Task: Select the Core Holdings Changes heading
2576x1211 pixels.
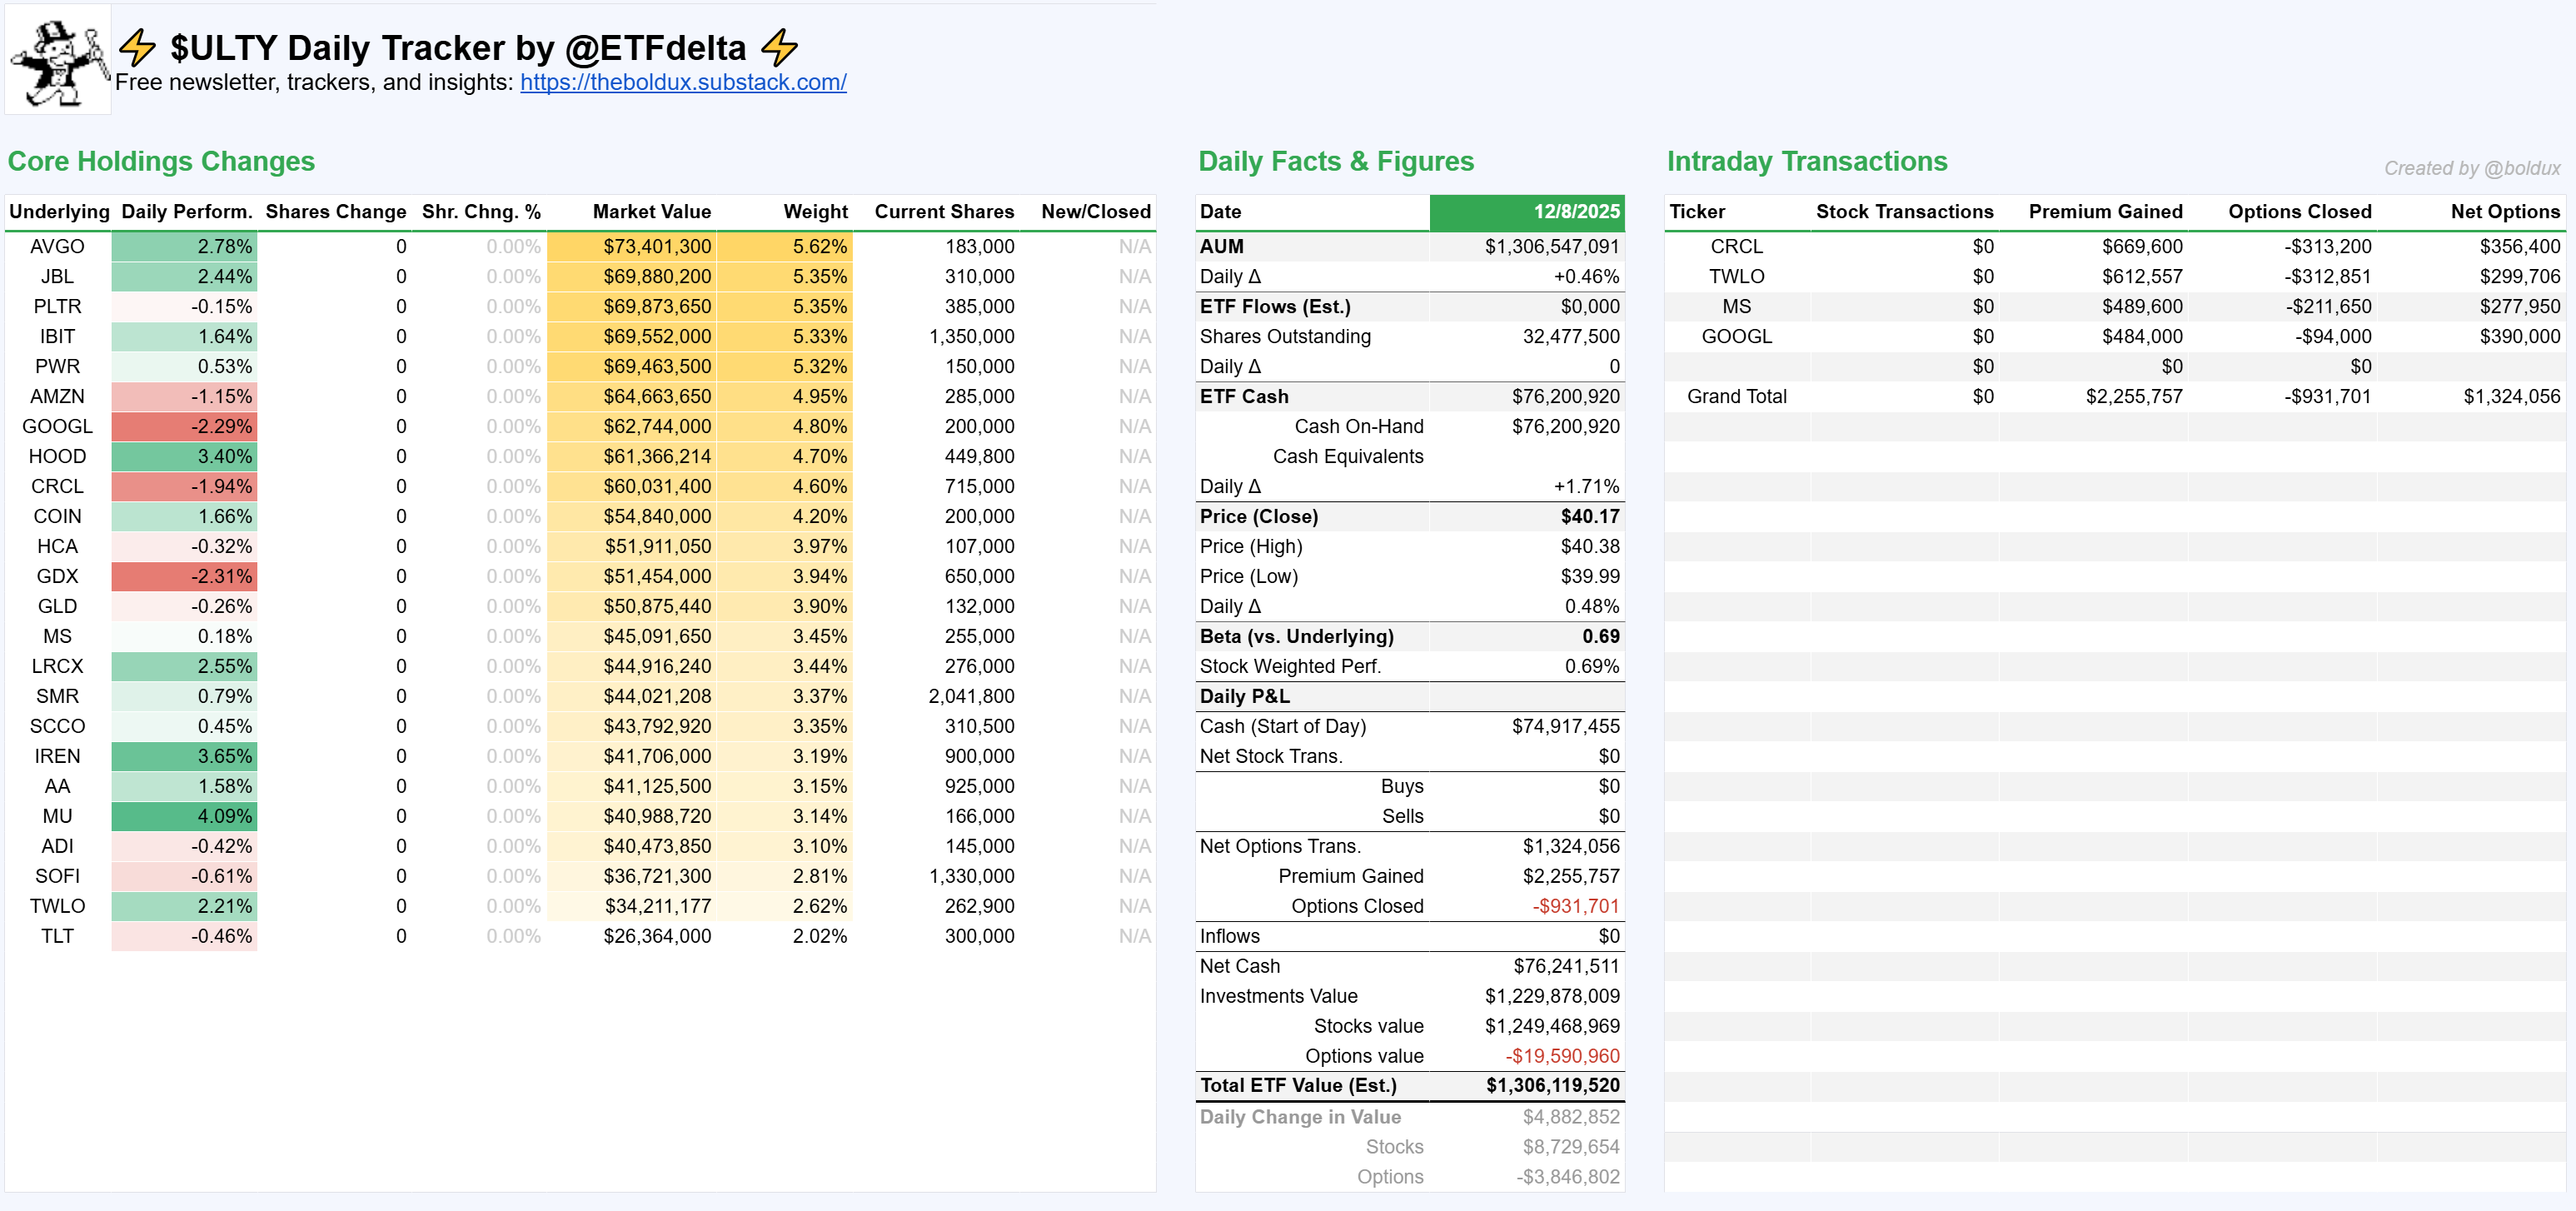Action: 161,161
